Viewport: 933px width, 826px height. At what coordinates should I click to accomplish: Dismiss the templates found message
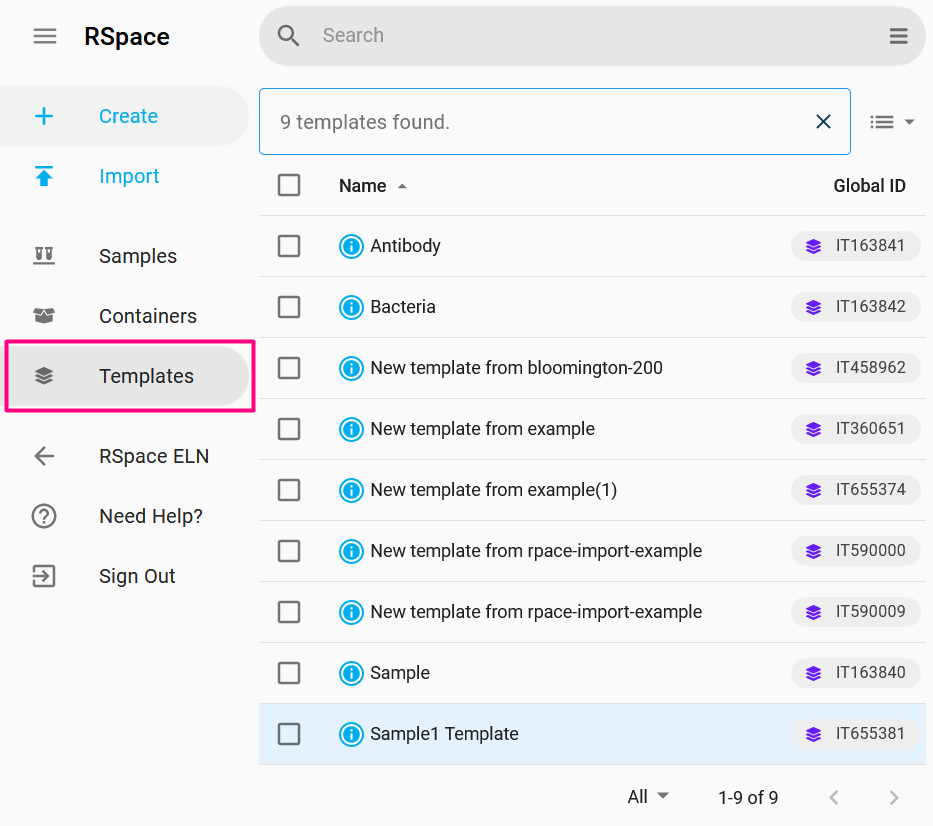pos(823,121)
